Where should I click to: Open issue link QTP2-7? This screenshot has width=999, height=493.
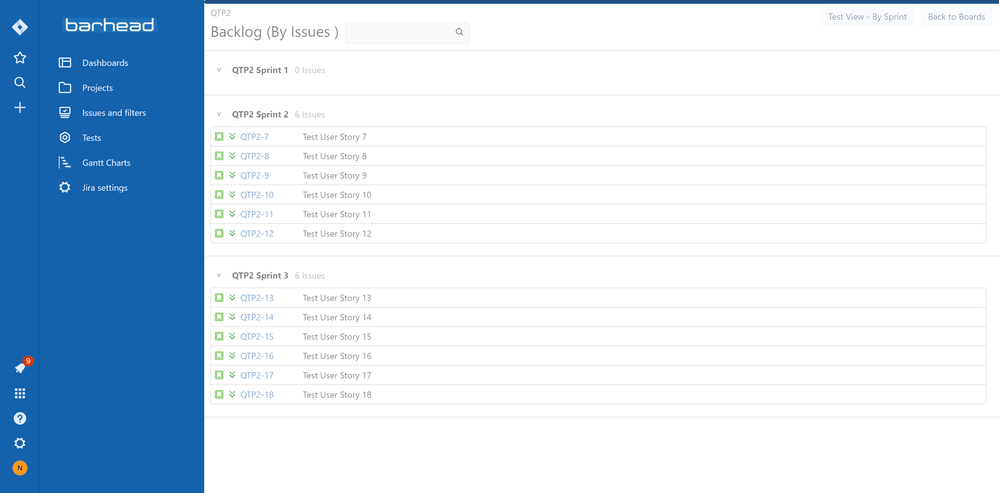[x=254, y=137]
